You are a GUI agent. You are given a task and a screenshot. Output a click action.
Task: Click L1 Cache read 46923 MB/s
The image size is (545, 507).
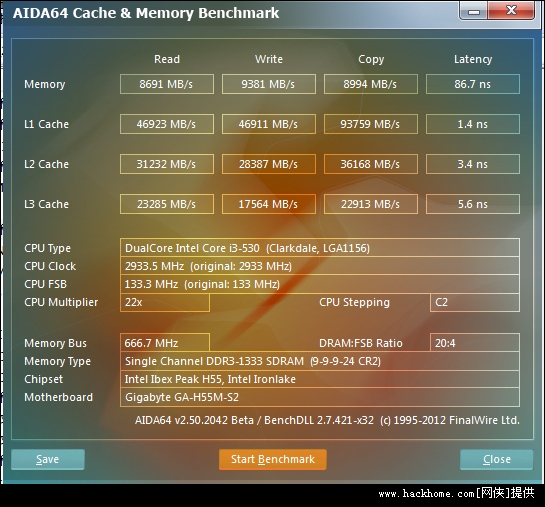(167, 124)
